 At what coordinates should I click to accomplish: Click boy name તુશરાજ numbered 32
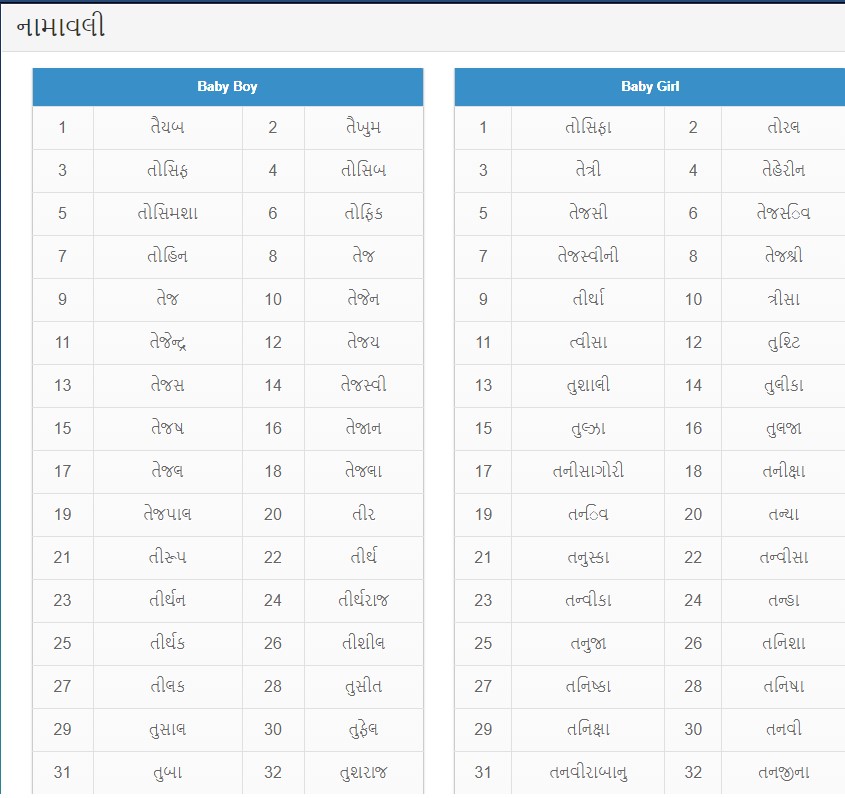tap(364, 772)
